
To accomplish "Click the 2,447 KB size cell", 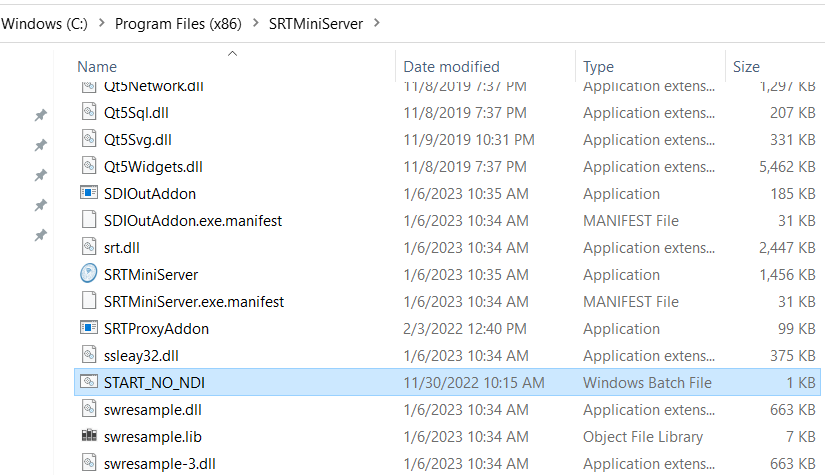I will click(787, 248).
